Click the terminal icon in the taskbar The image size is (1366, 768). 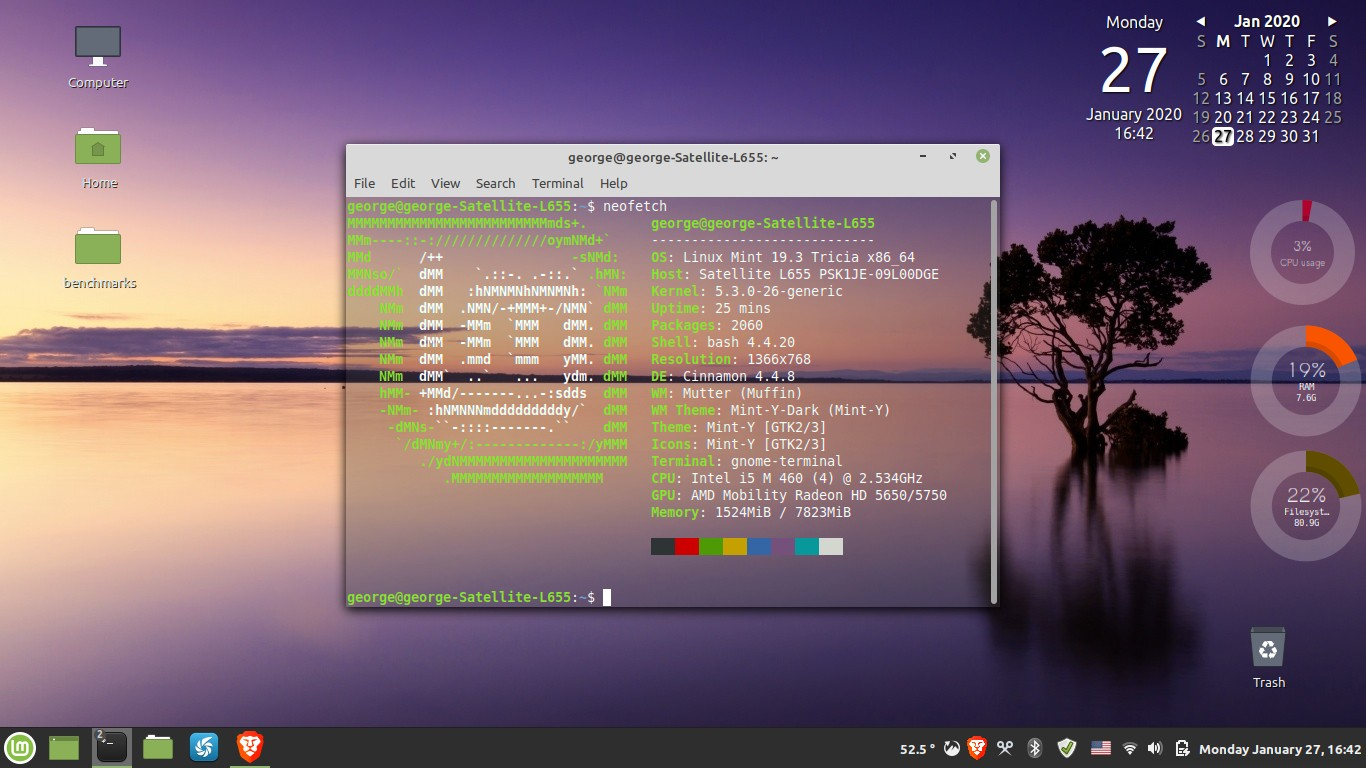point(111,747)
